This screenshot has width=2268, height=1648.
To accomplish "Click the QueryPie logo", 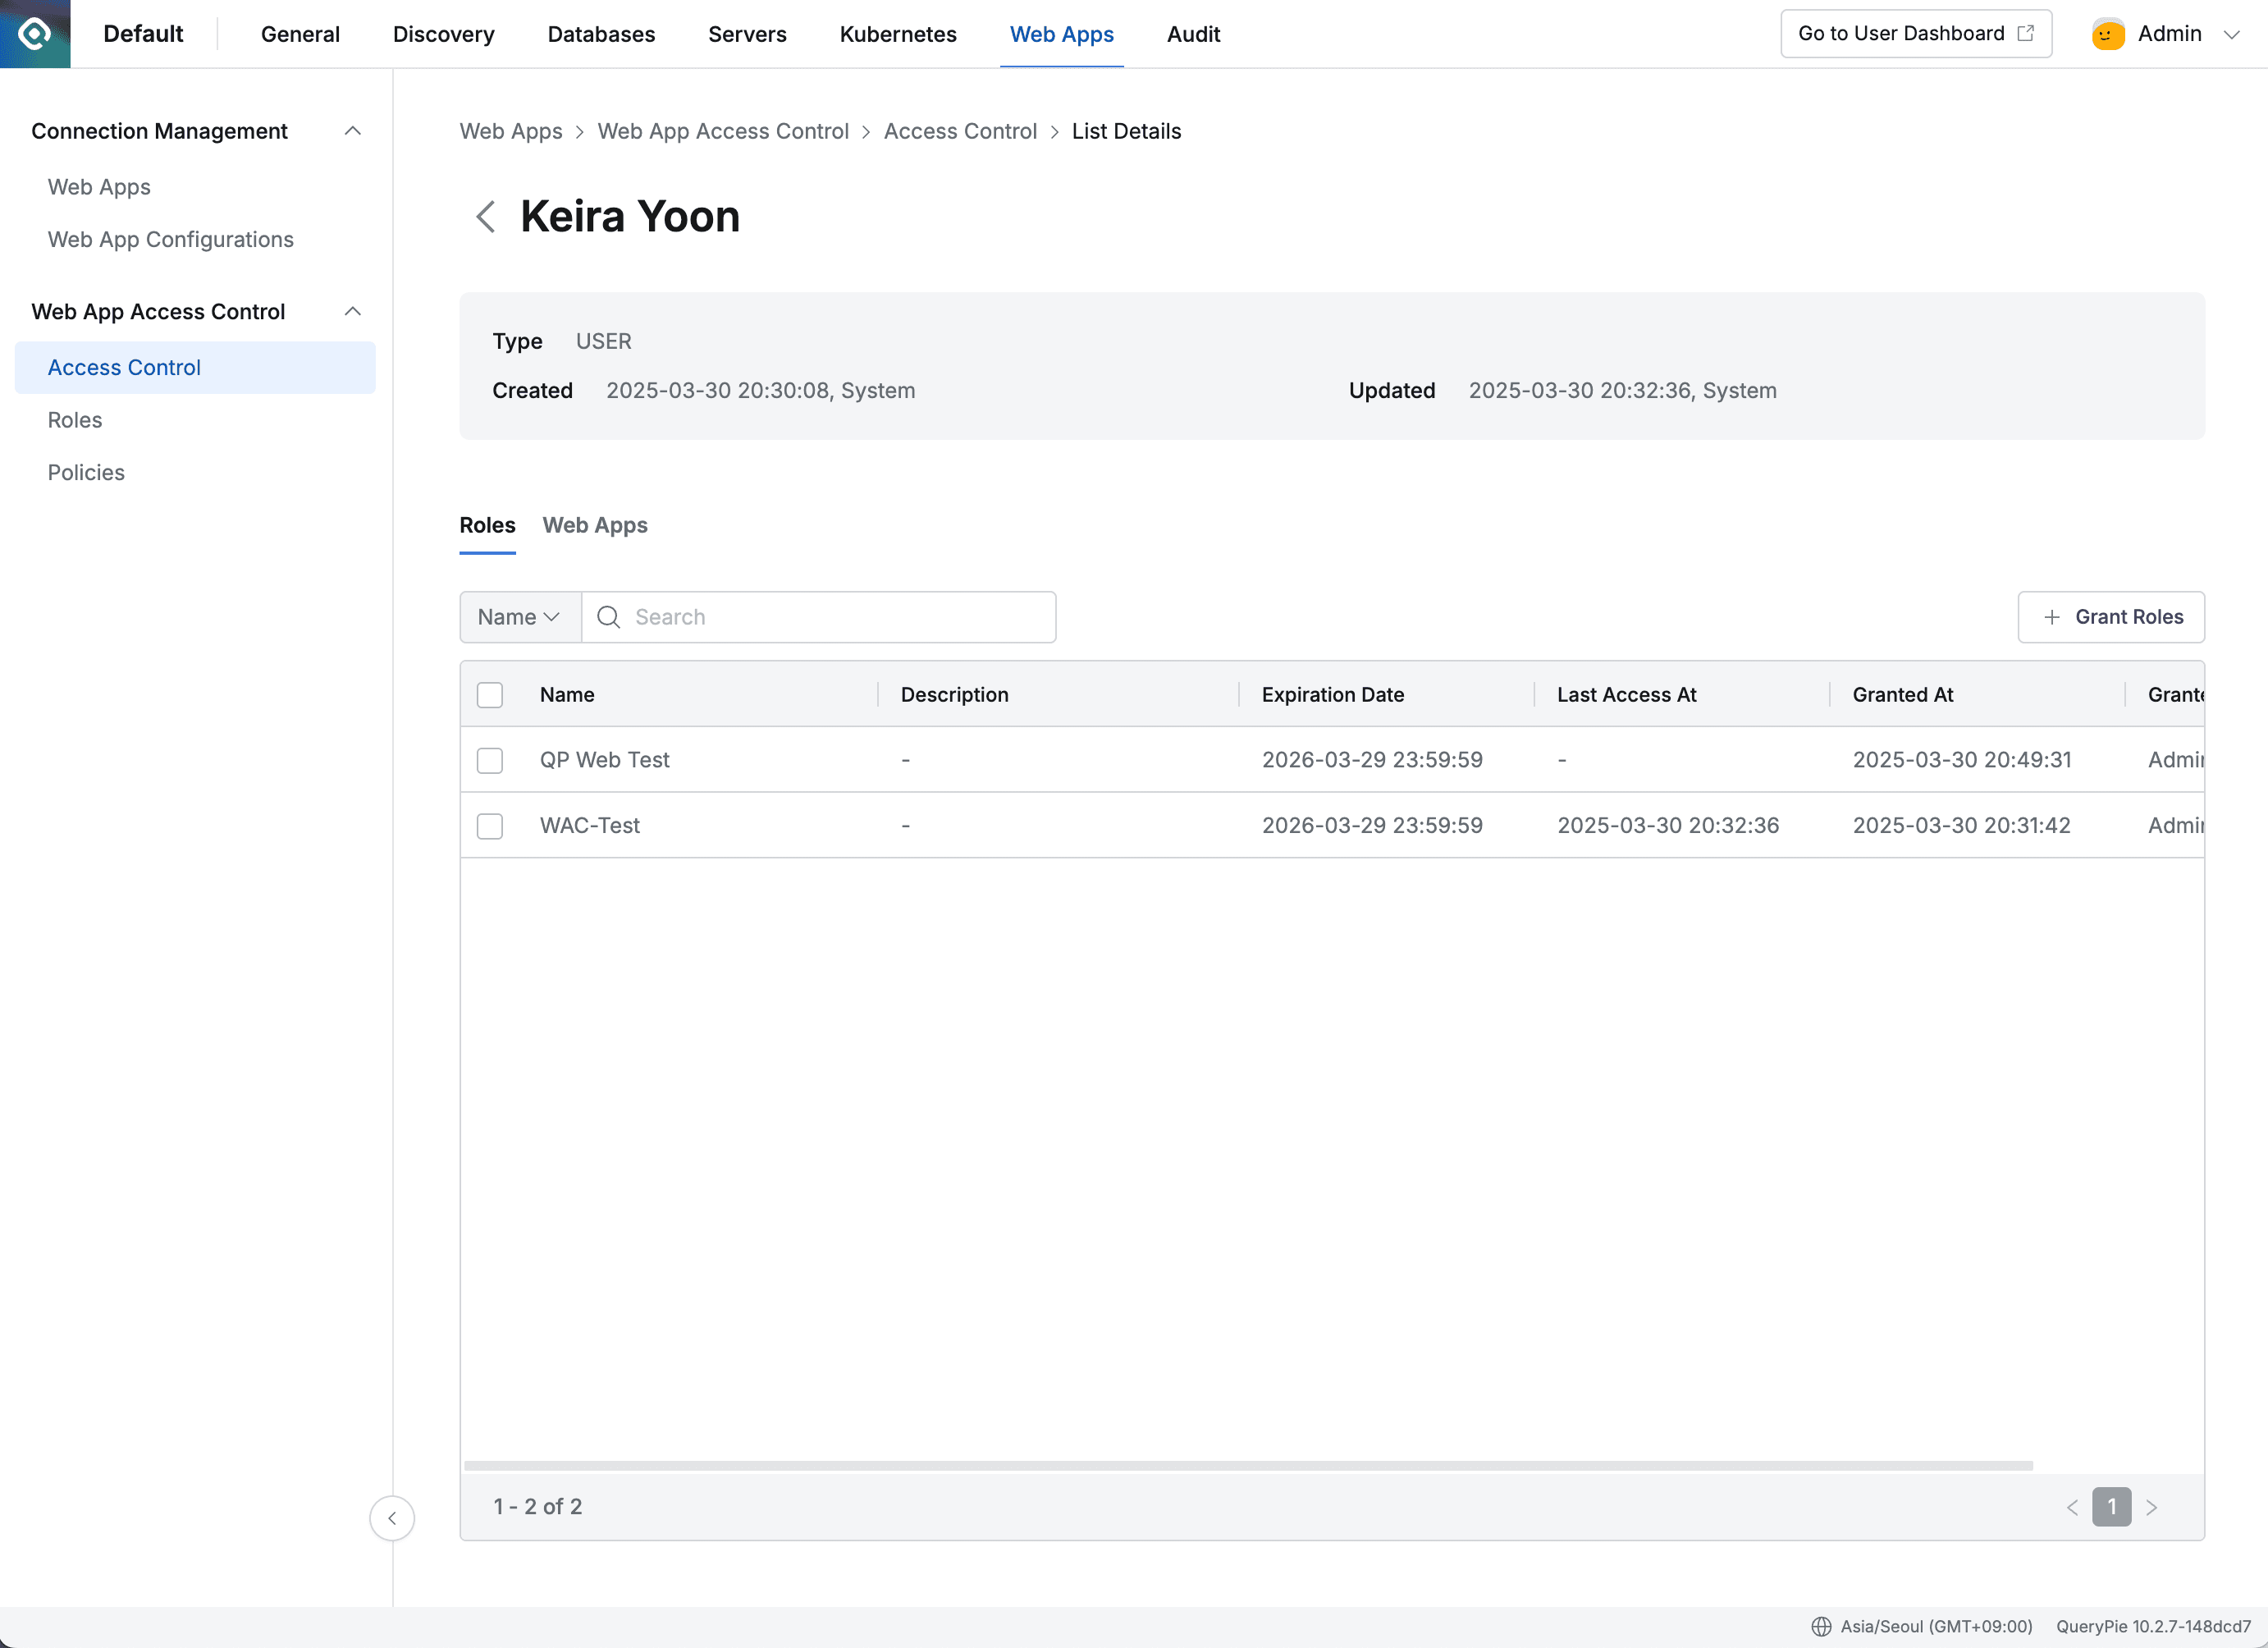I will [34, 33].
